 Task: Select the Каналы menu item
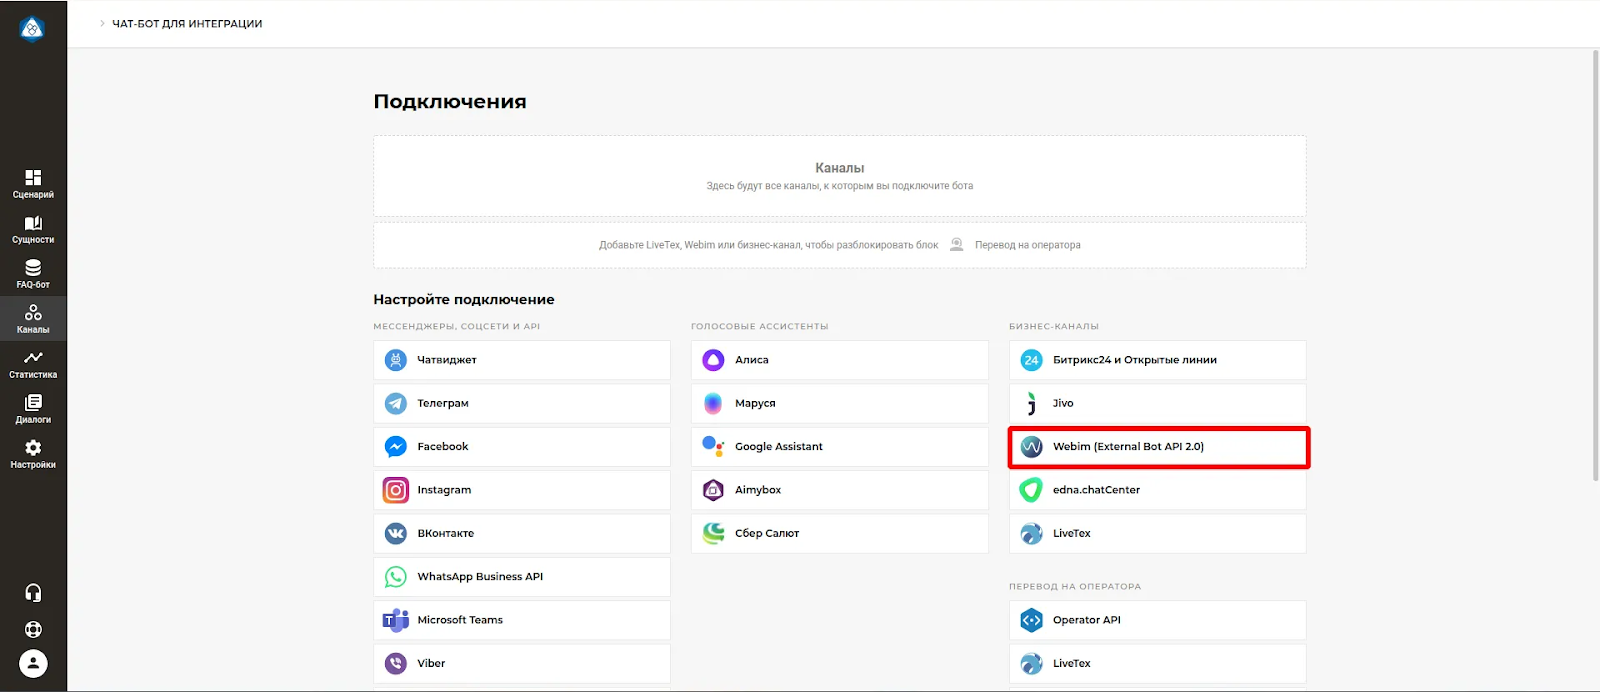click(33, 319)
